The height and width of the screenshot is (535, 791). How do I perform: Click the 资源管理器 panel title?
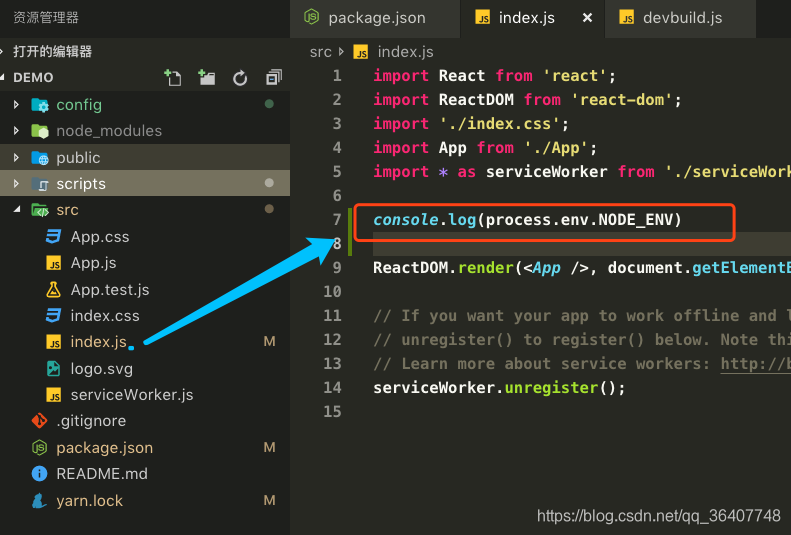click(46, 18)
